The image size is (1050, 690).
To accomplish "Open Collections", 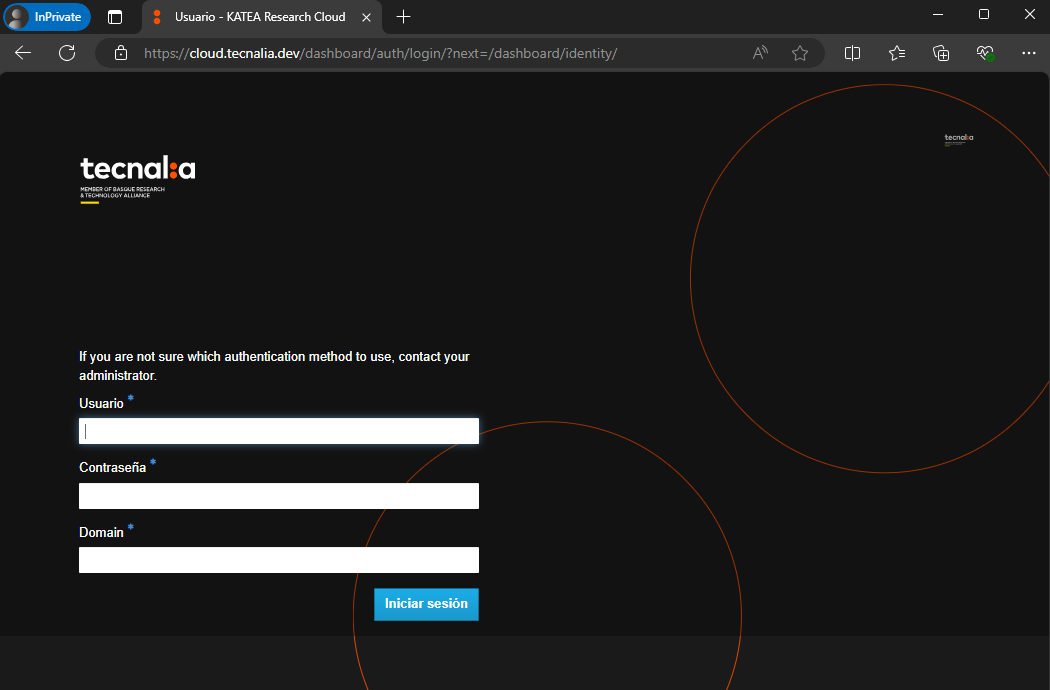I will [x=941, y=53].
